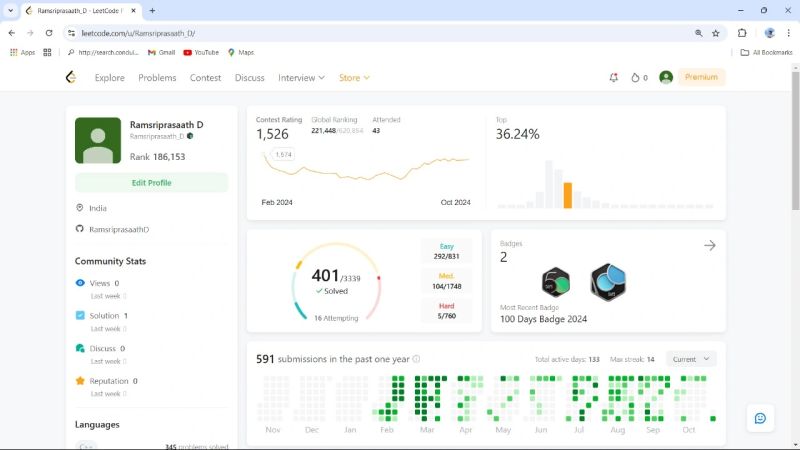Open the RamsriprasaathD GitHub link
800x450 pixels.
119,229
